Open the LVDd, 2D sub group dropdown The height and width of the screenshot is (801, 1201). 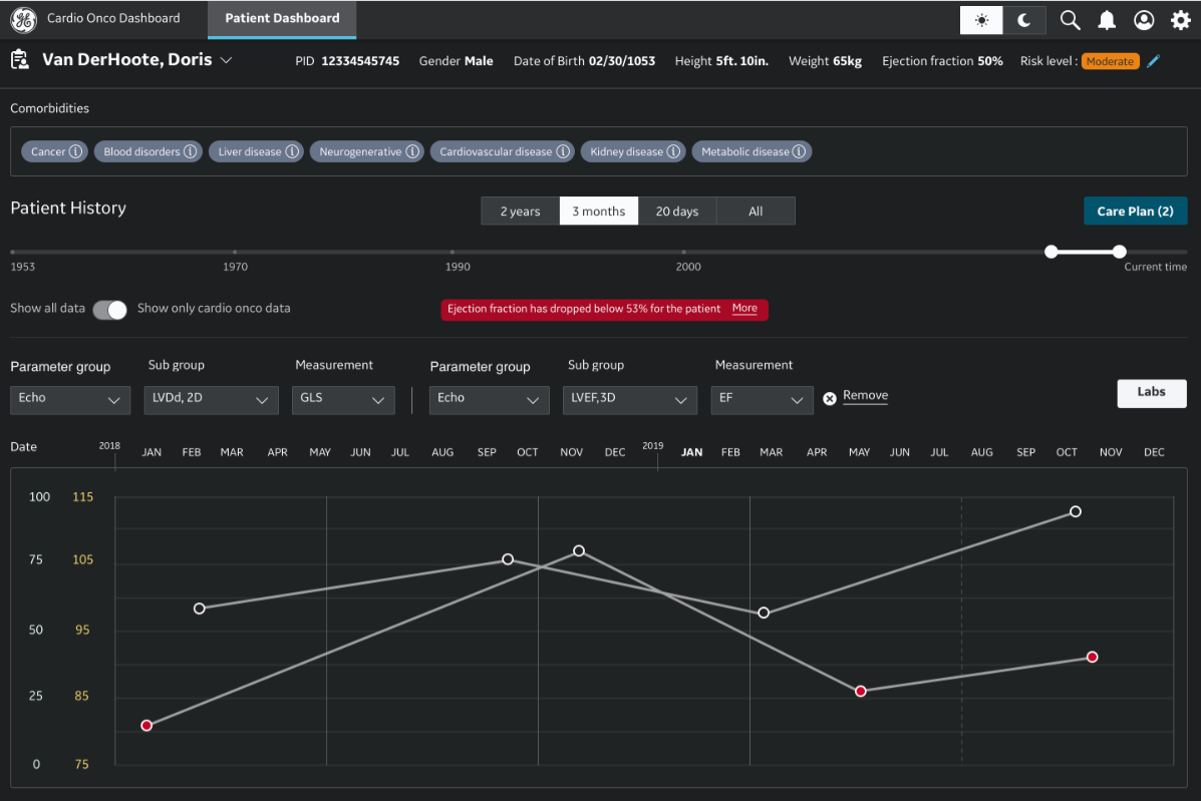(211, 399)
